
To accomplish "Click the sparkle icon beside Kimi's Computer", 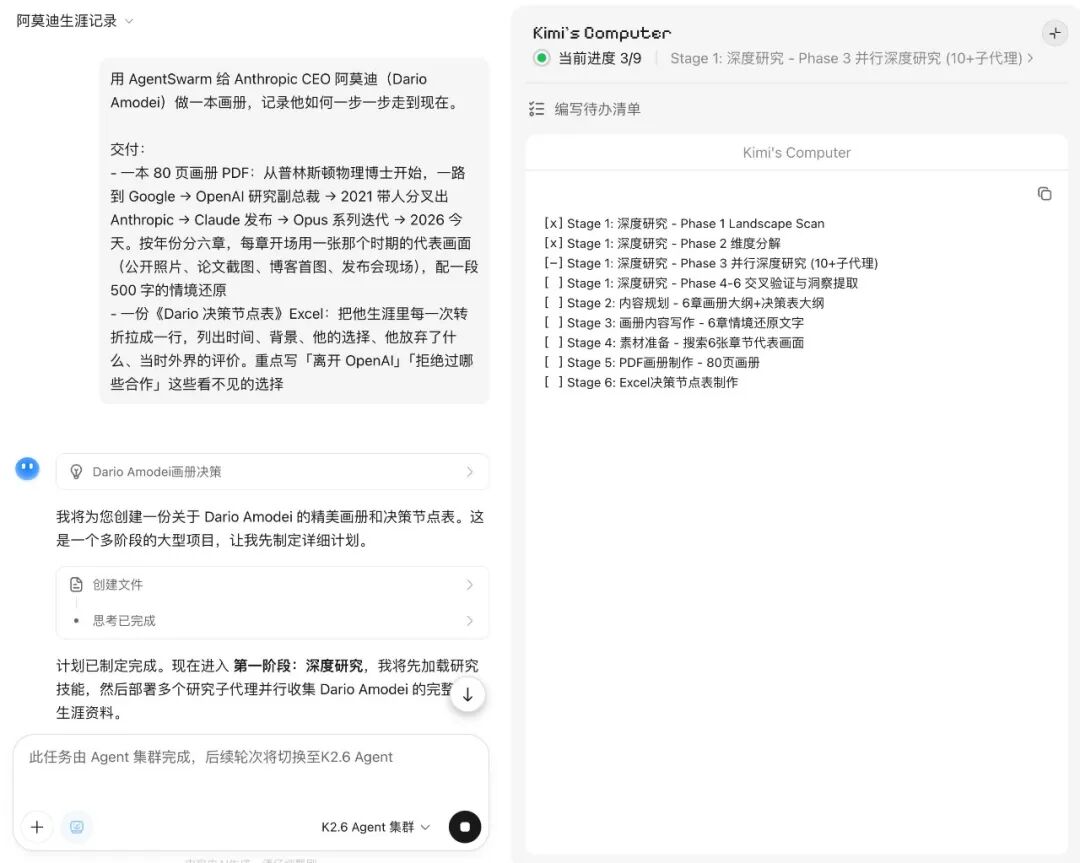I will 1054,33.
